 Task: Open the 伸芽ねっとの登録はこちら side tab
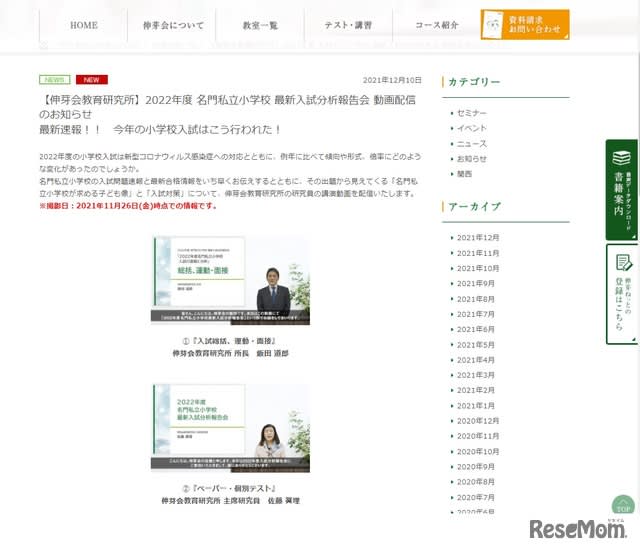pyautogui.click(x=622, y=294)
